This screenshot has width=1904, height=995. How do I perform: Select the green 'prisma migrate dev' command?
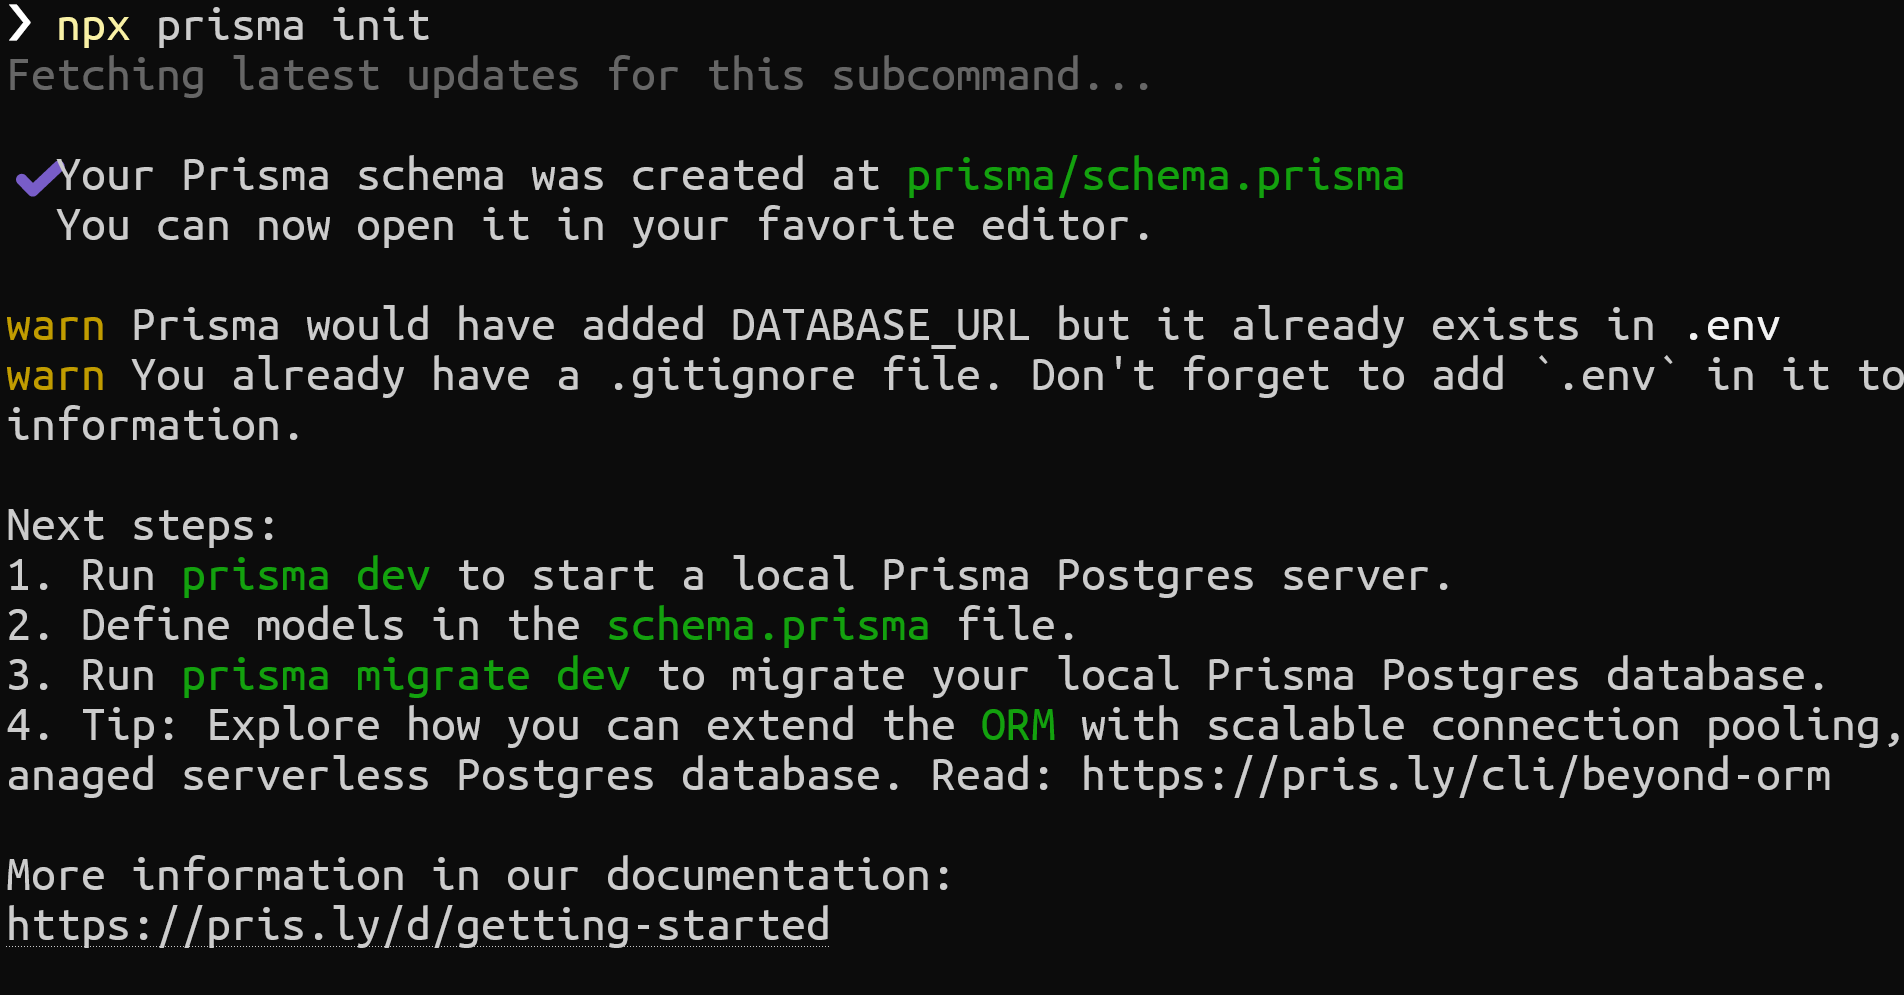pos(405,676)
